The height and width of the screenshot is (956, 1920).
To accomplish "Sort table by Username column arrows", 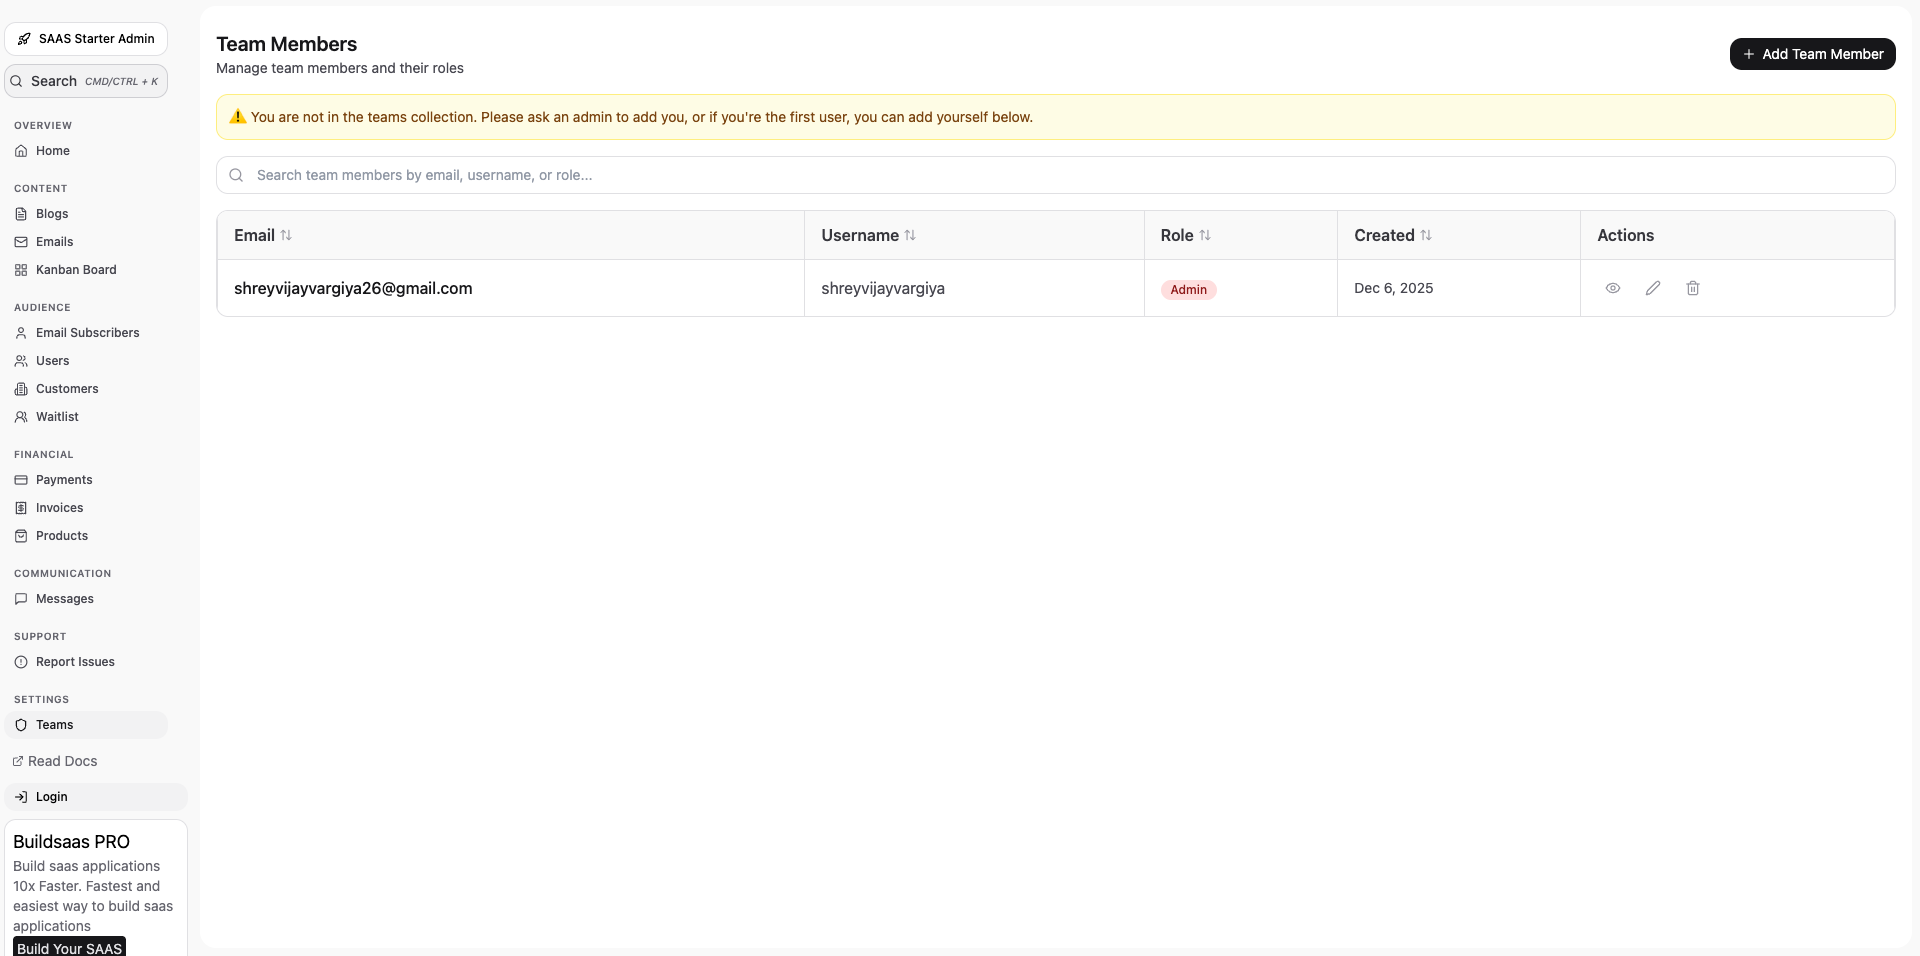I will pos(910,235).
